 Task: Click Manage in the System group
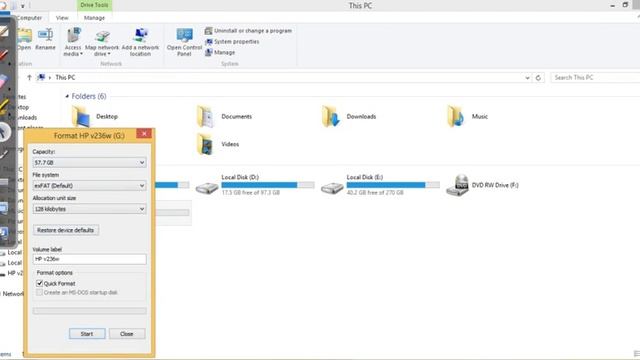220,52
